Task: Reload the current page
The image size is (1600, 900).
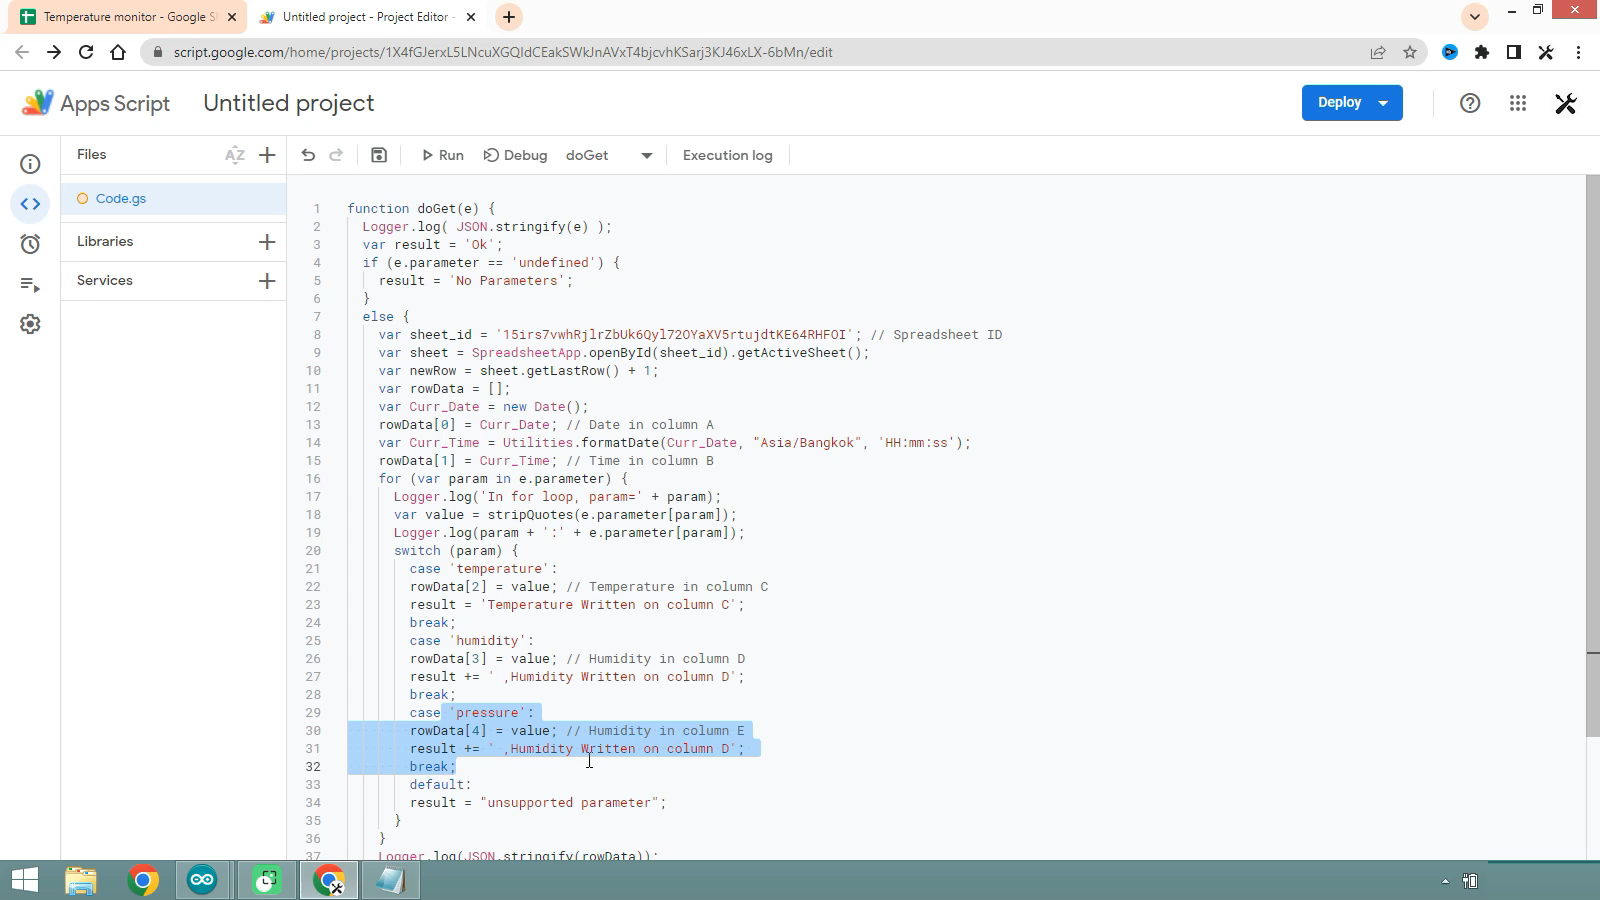Action: click(x=86, y=52)
